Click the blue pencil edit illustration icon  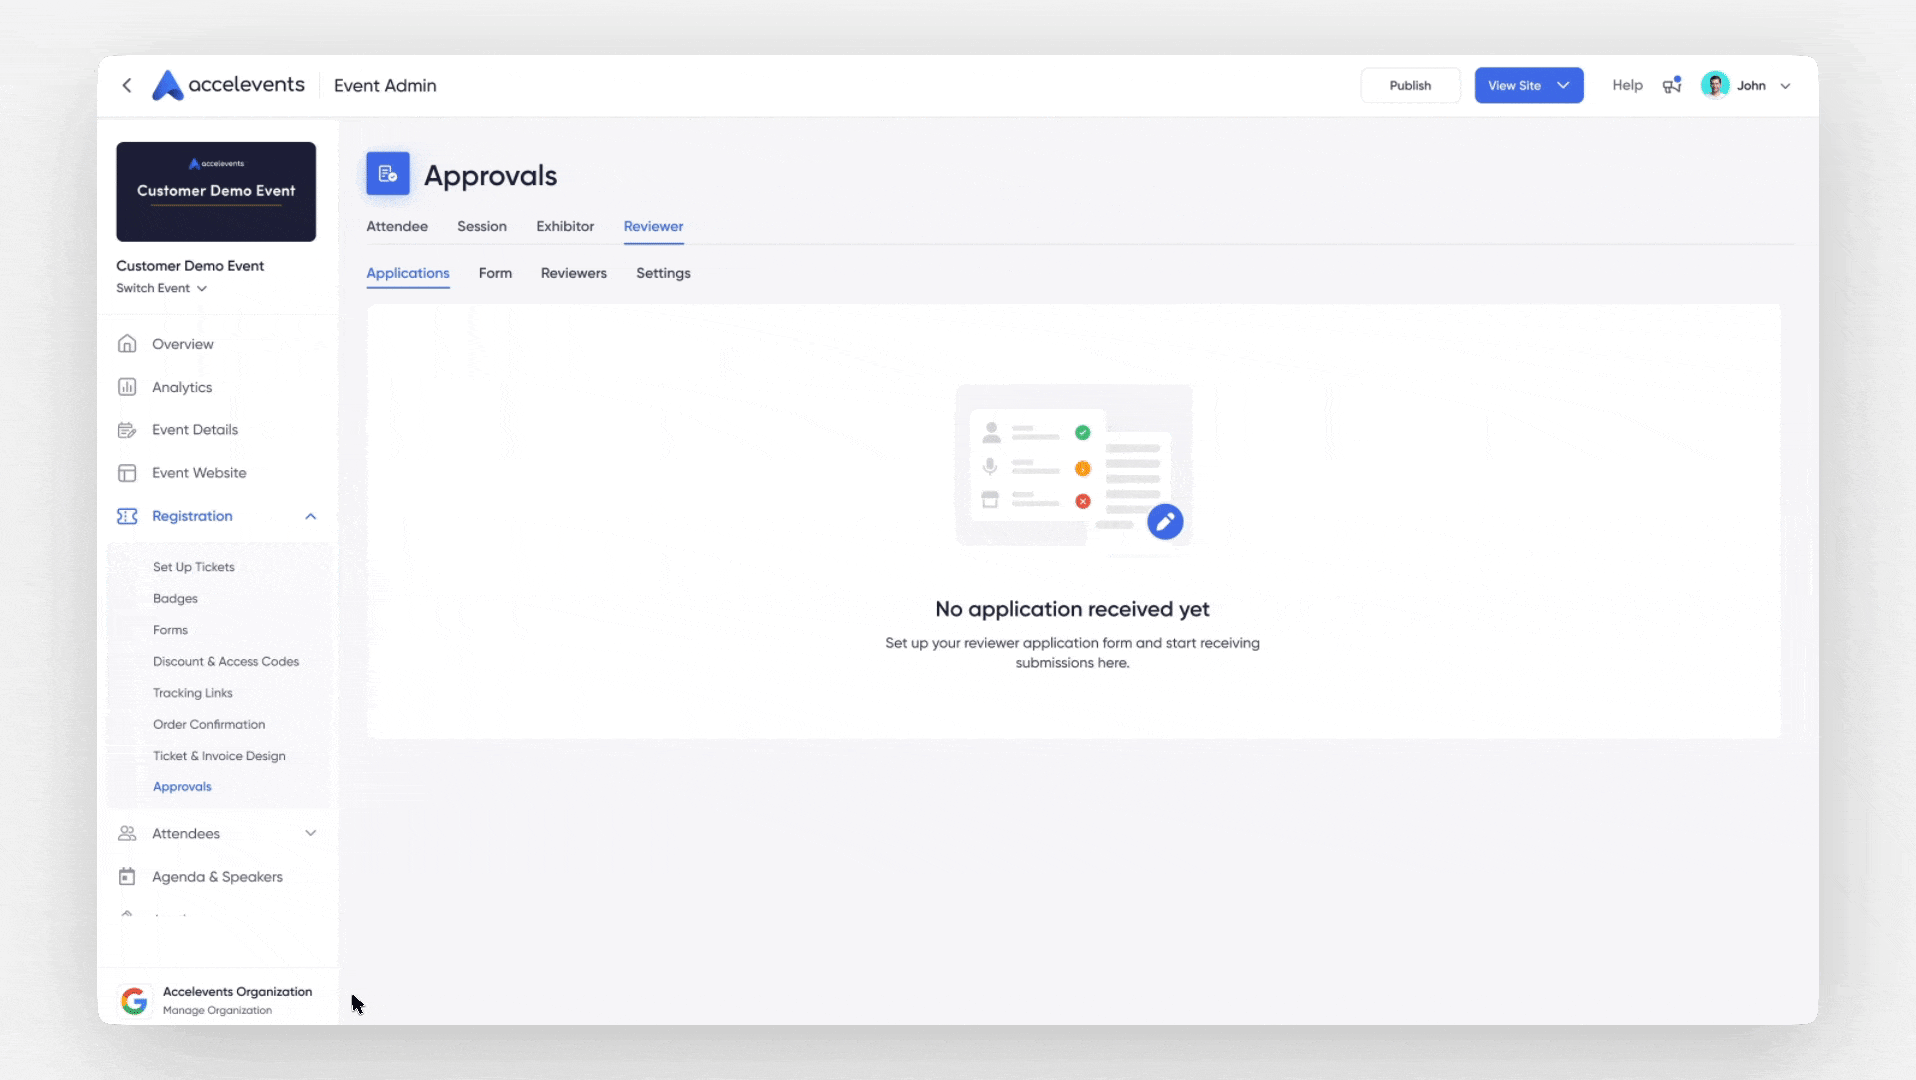(x=1165, y=522)
